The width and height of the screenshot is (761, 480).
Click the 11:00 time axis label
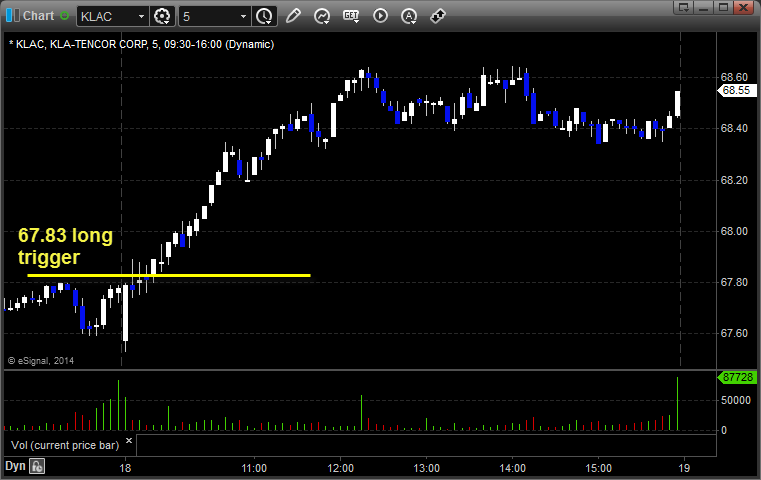pyautogui.click(x=254, y=468)
